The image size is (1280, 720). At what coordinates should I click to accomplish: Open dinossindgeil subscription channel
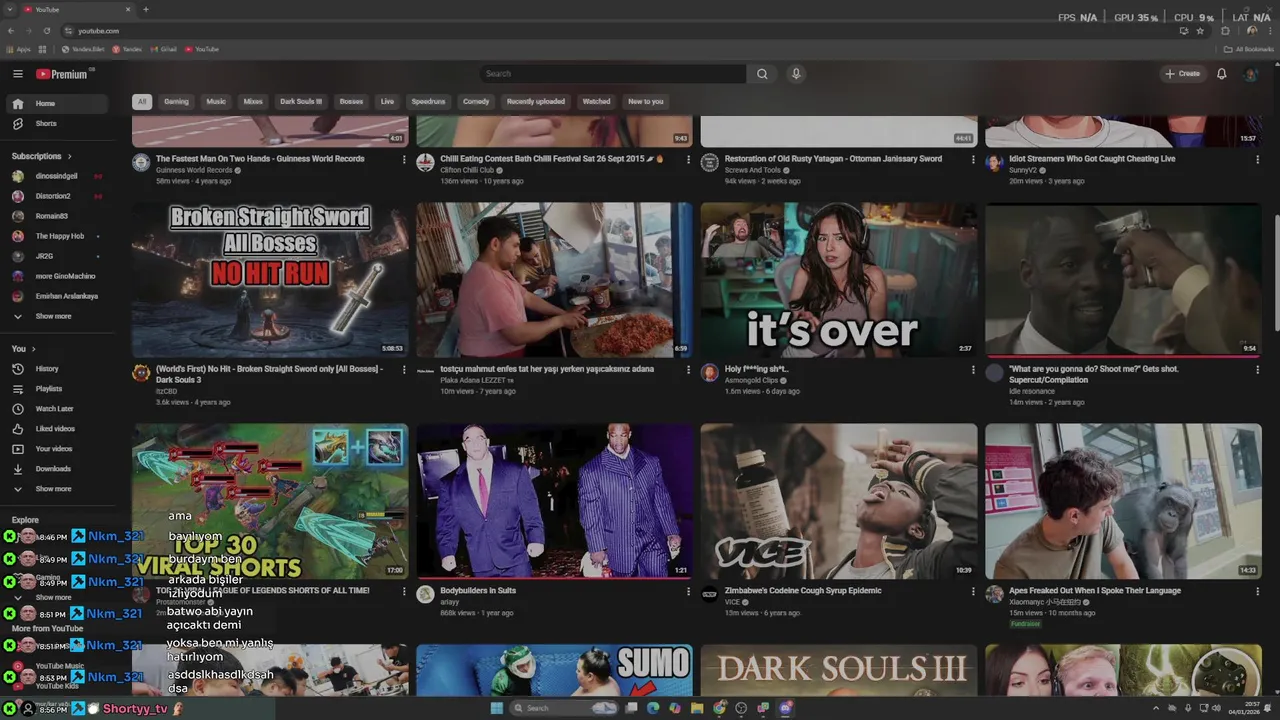[x=58, y=176]
